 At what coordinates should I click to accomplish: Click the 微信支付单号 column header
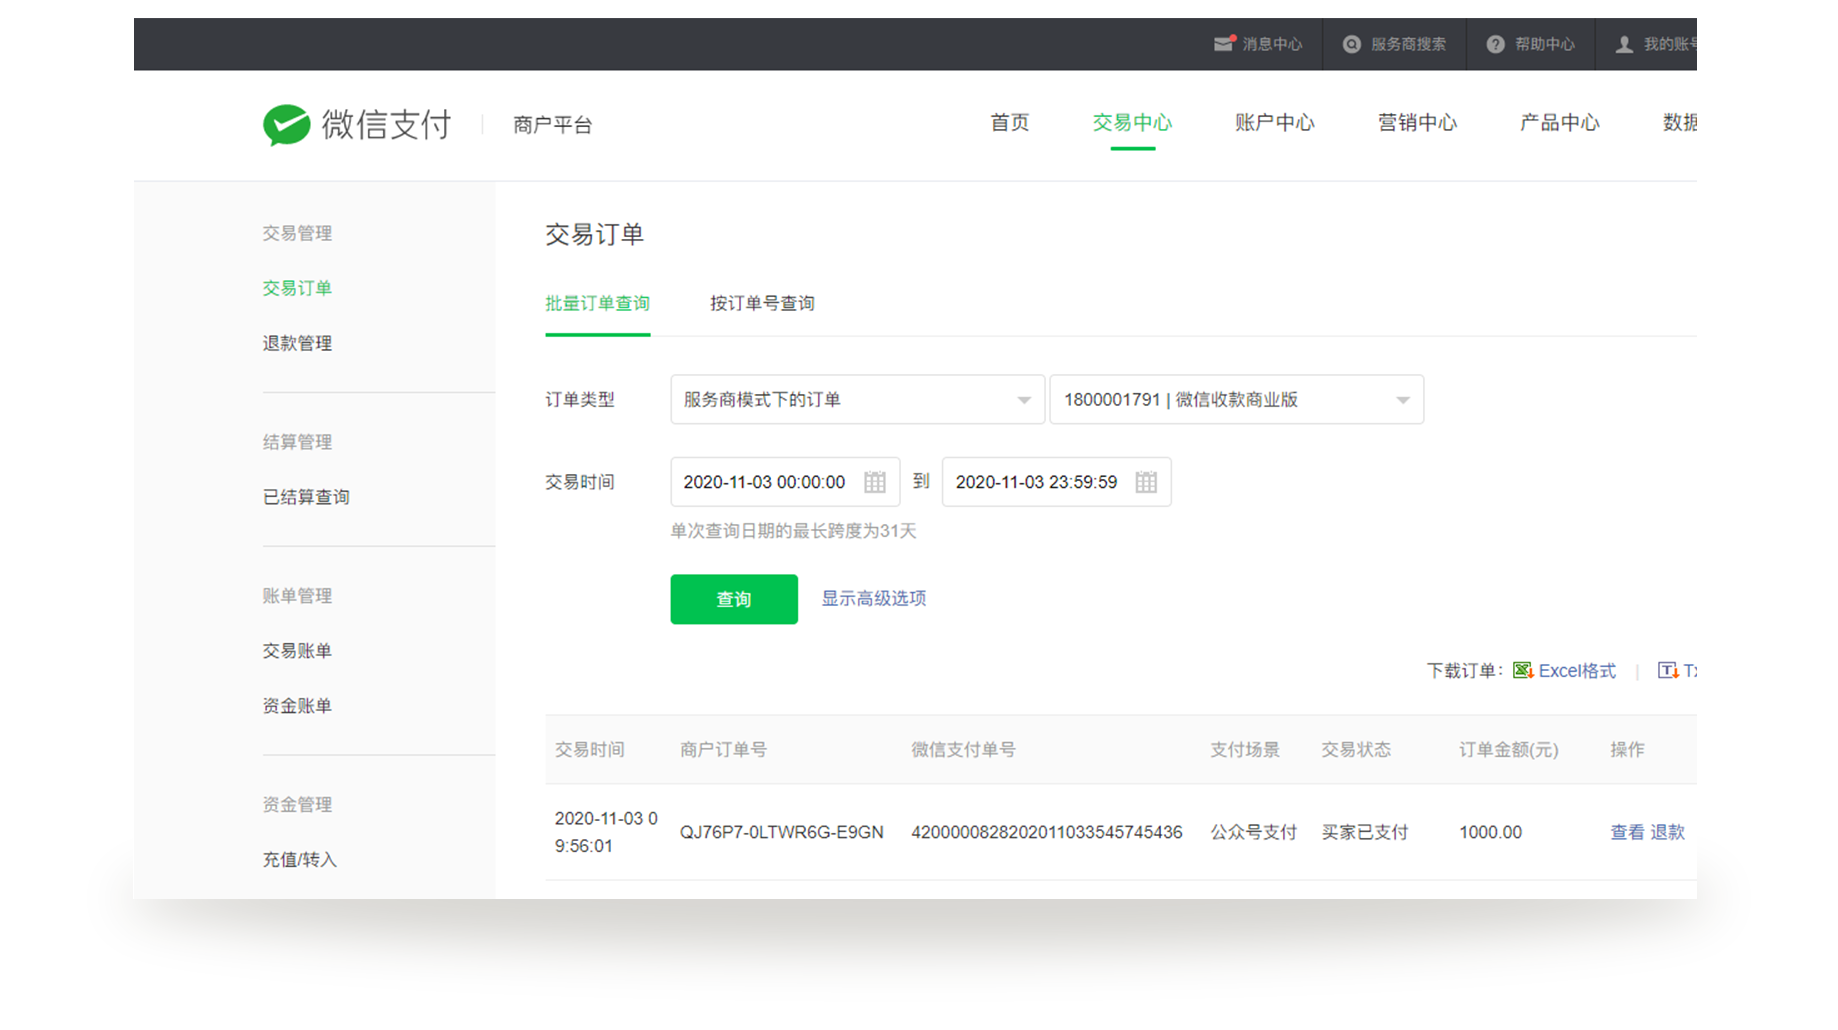[964, 749]
